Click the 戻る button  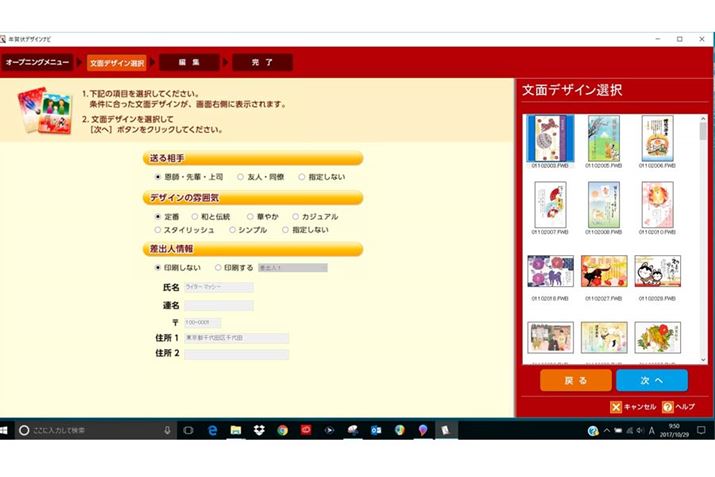(575, 380)
